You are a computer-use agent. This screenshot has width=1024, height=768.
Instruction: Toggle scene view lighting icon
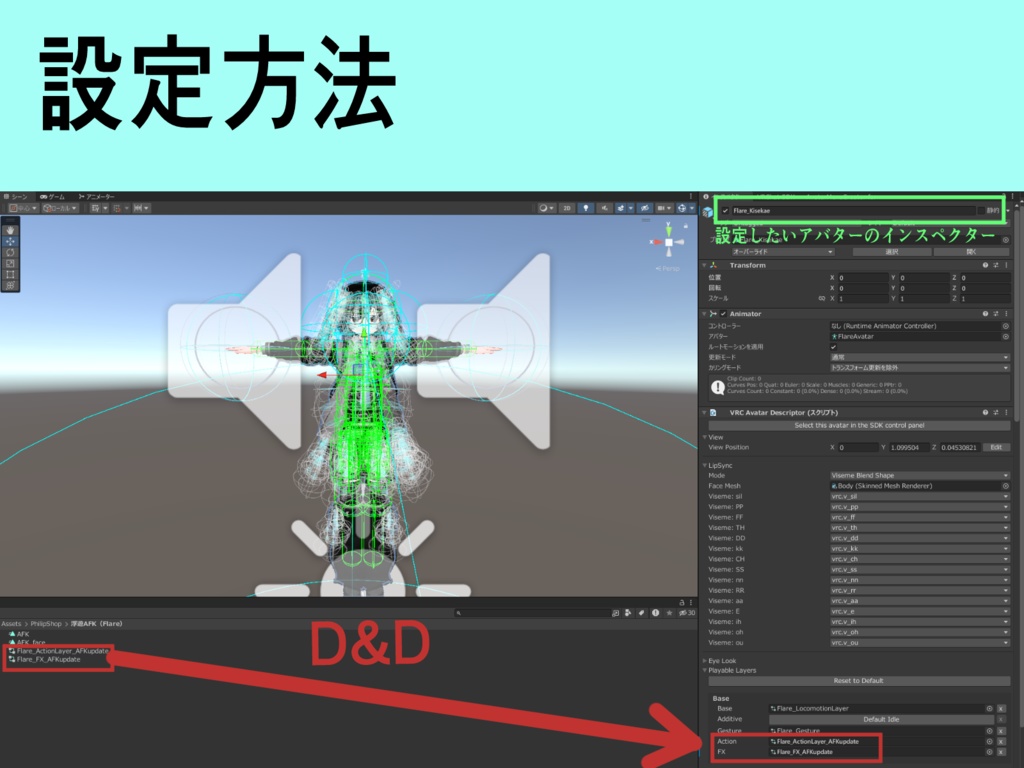pyautogui.click(x=586, y=208)
